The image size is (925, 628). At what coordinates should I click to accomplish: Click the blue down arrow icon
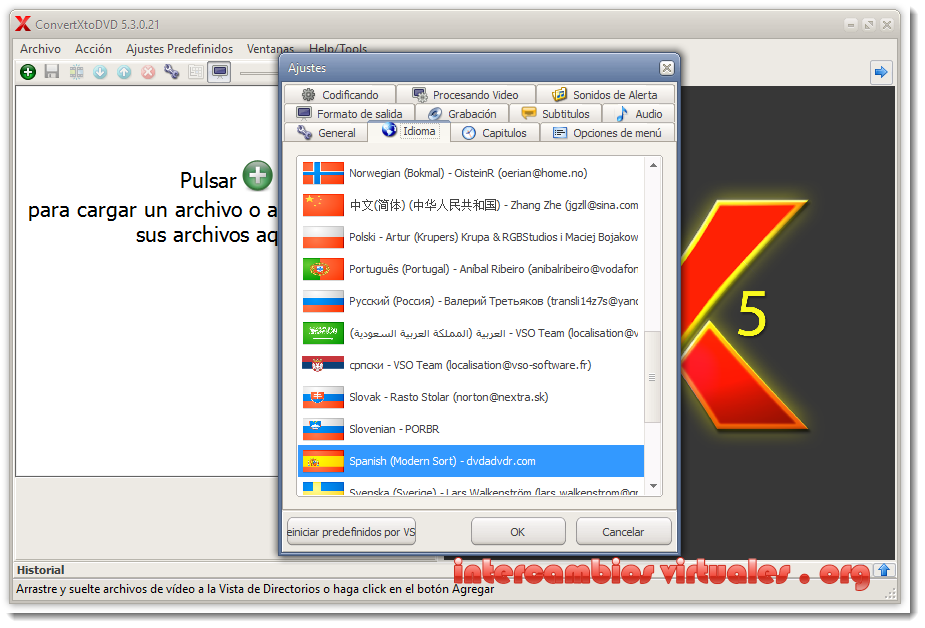99,72
